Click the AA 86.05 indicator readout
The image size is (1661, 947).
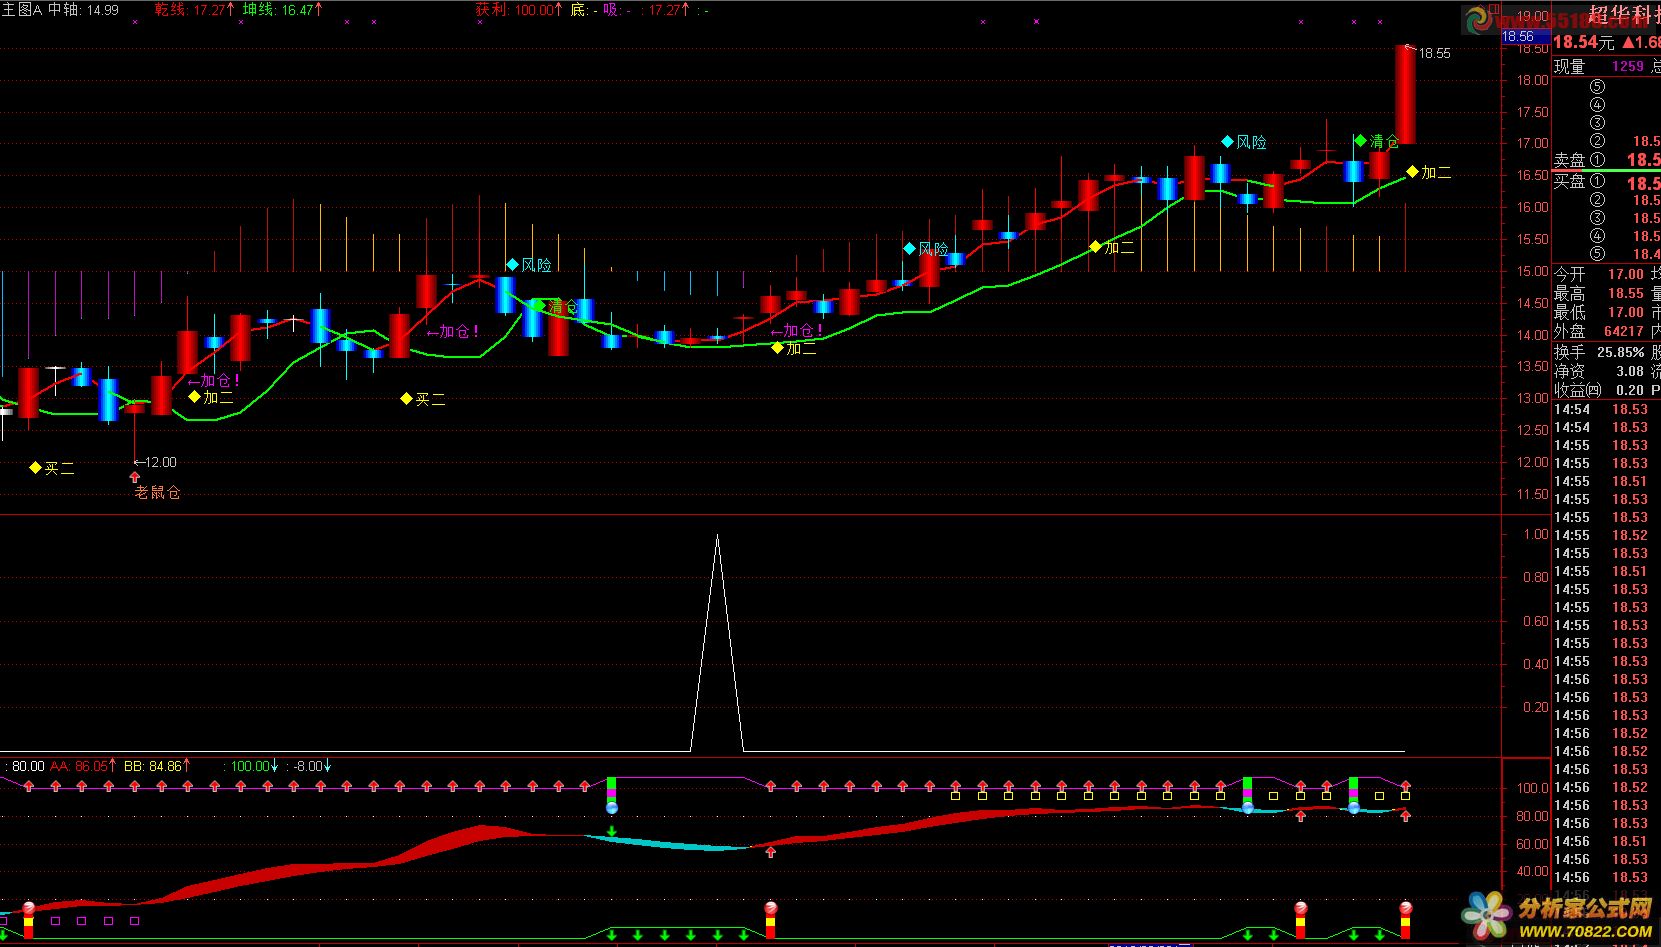78,766
